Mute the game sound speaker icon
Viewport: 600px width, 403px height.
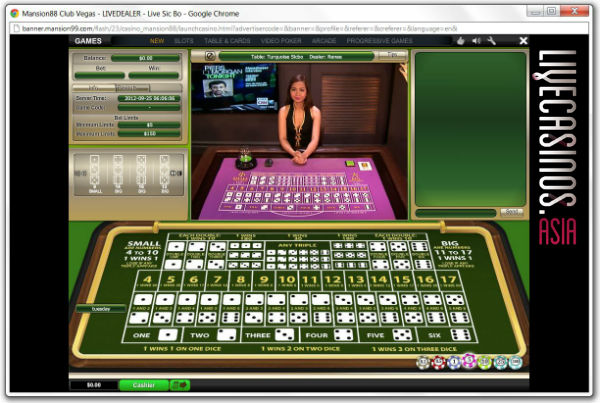pyautogui.click(x=475, y=41)
